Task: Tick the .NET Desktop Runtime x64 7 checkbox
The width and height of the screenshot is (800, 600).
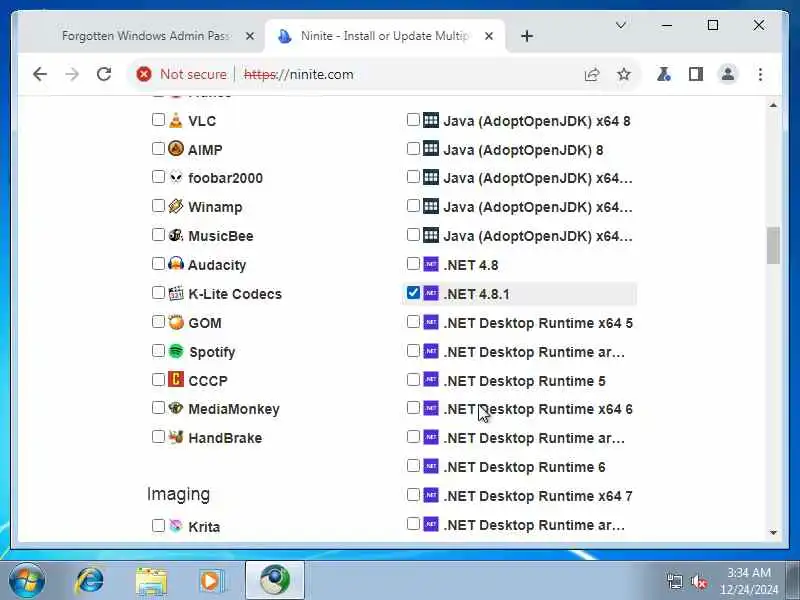Action: [x=413, y=494]
